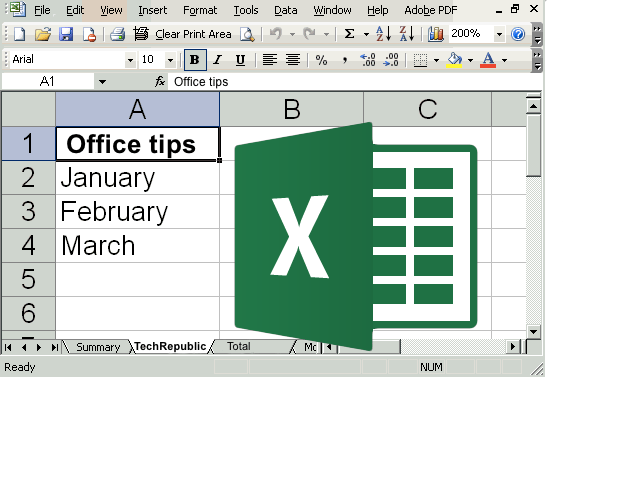Select row 5 header
The height and width of the screenshot is (485, 620).
(28, 279)
